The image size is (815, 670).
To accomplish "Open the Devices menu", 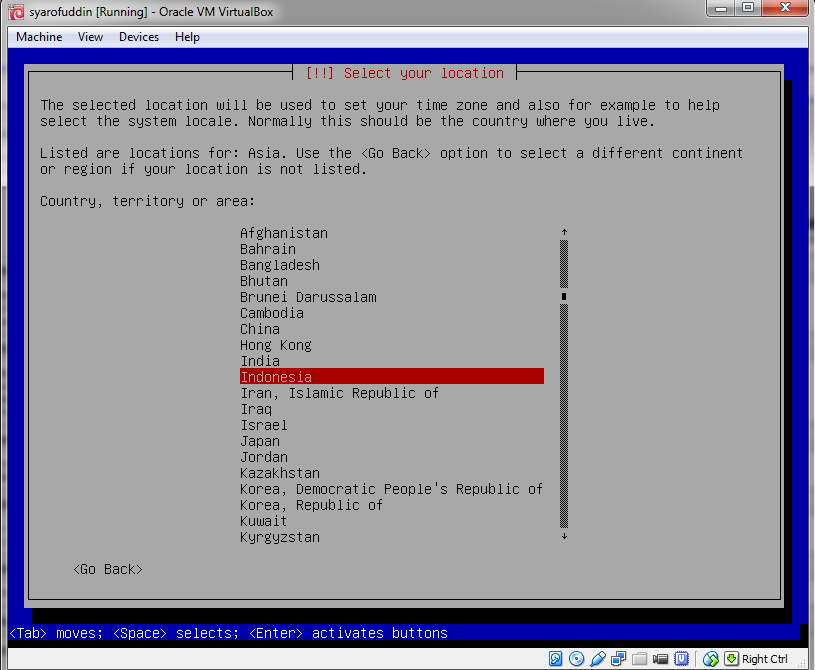I will (139, 37).
